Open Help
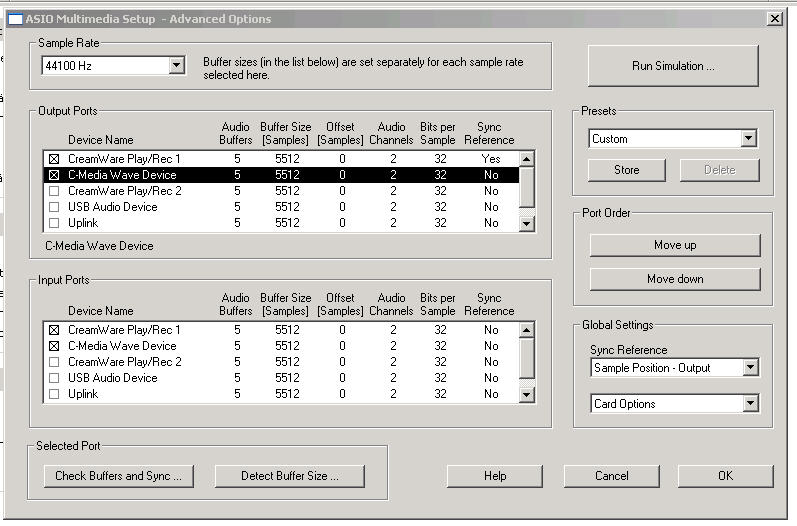 pos(495,476)
